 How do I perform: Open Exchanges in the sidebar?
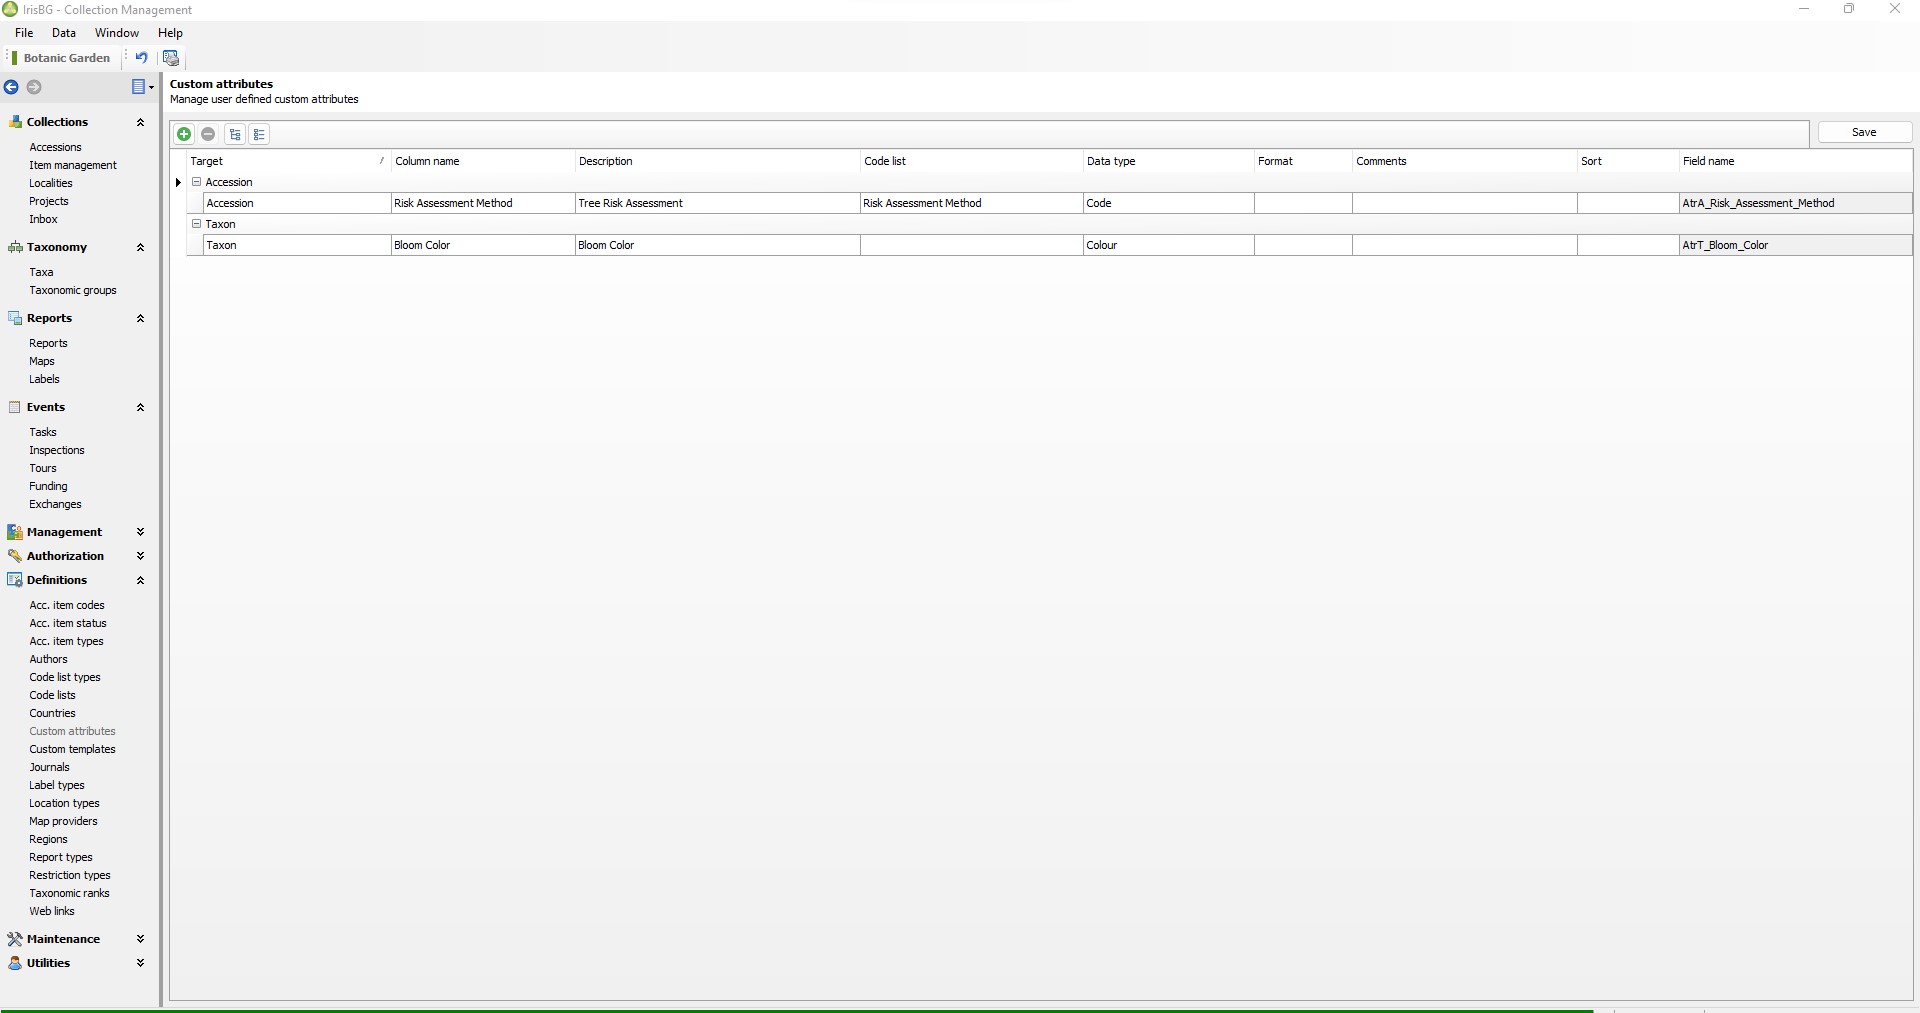pos(55,504)
